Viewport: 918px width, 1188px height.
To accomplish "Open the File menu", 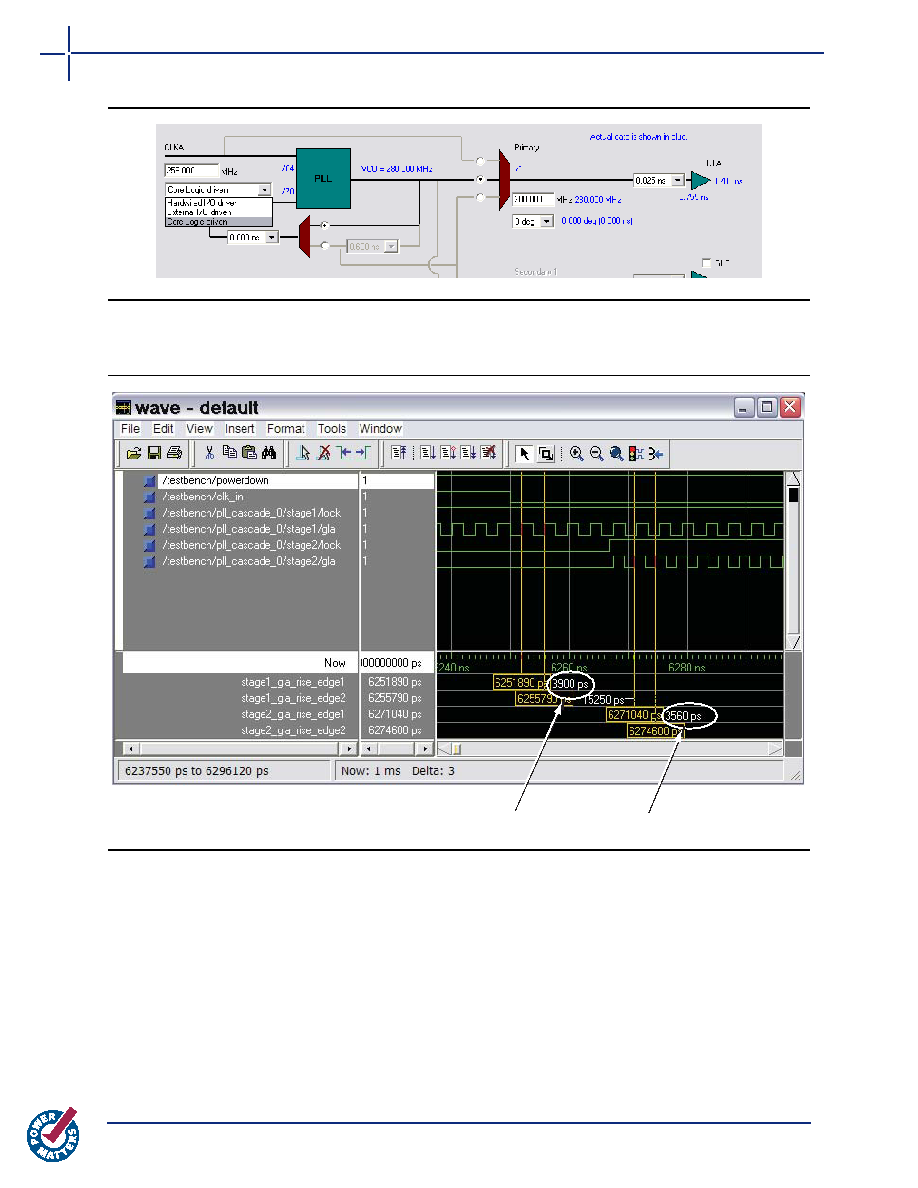I will click(130, 429).
